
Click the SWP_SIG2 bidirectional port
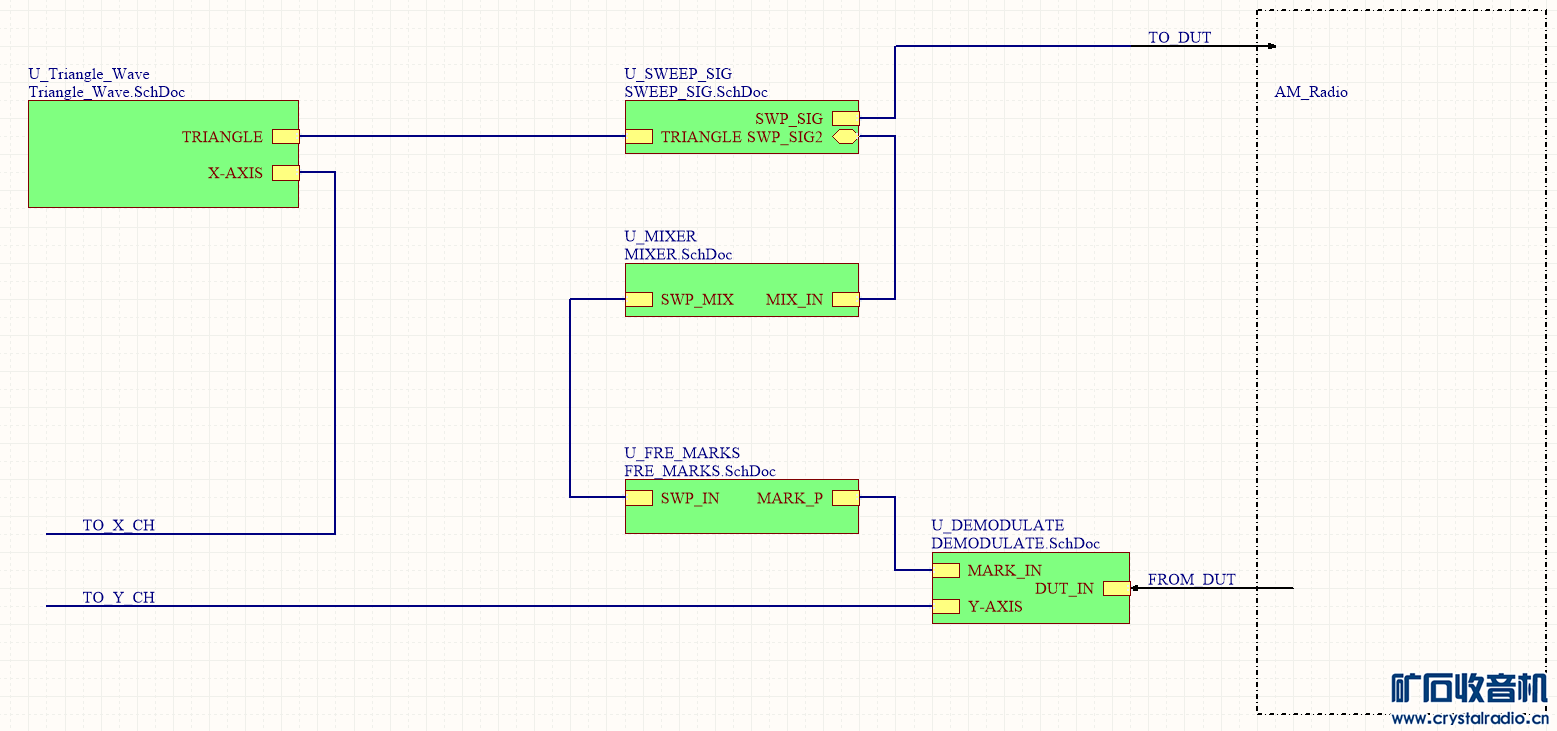click(x=845, y=137)
